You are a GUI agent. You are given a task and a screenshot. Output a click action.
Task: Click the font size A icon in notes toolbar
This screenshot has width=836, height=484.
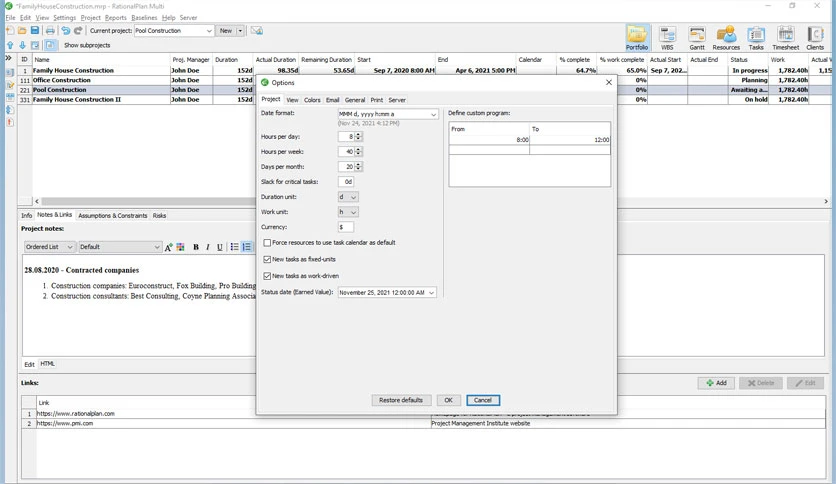click(x=168, y=247)
